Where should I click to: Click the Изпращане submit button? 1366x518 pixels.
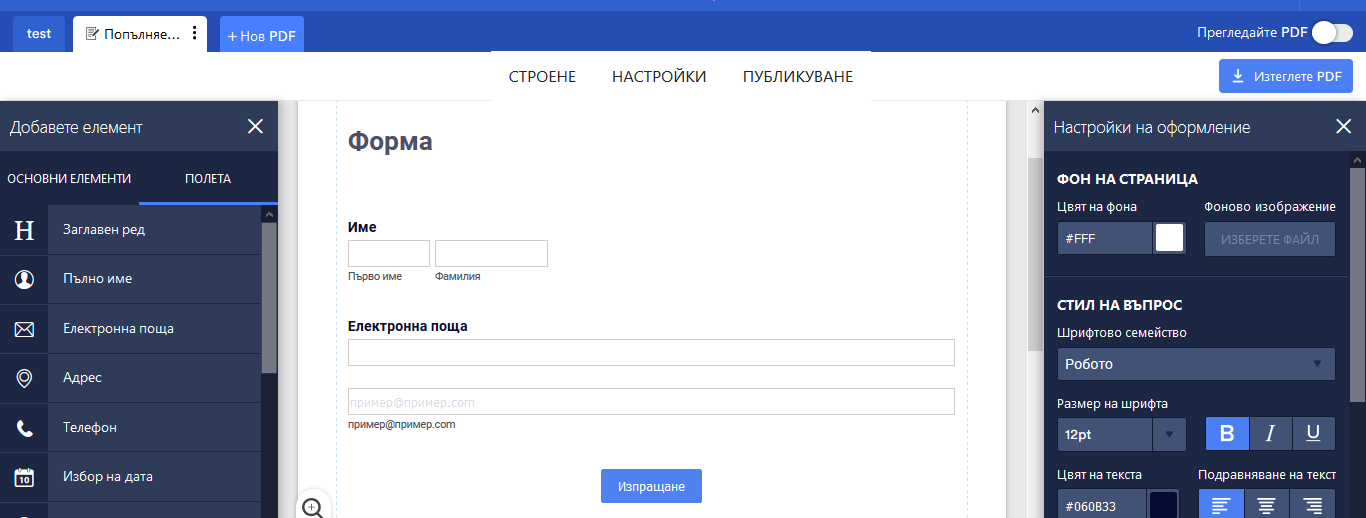(651, 486)
